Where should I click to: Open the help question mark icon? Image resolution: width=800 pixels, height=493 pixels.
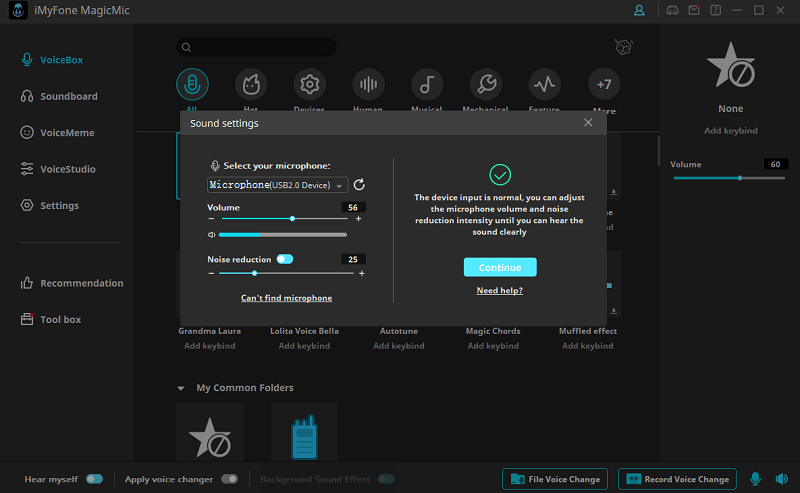coord(715,10)
